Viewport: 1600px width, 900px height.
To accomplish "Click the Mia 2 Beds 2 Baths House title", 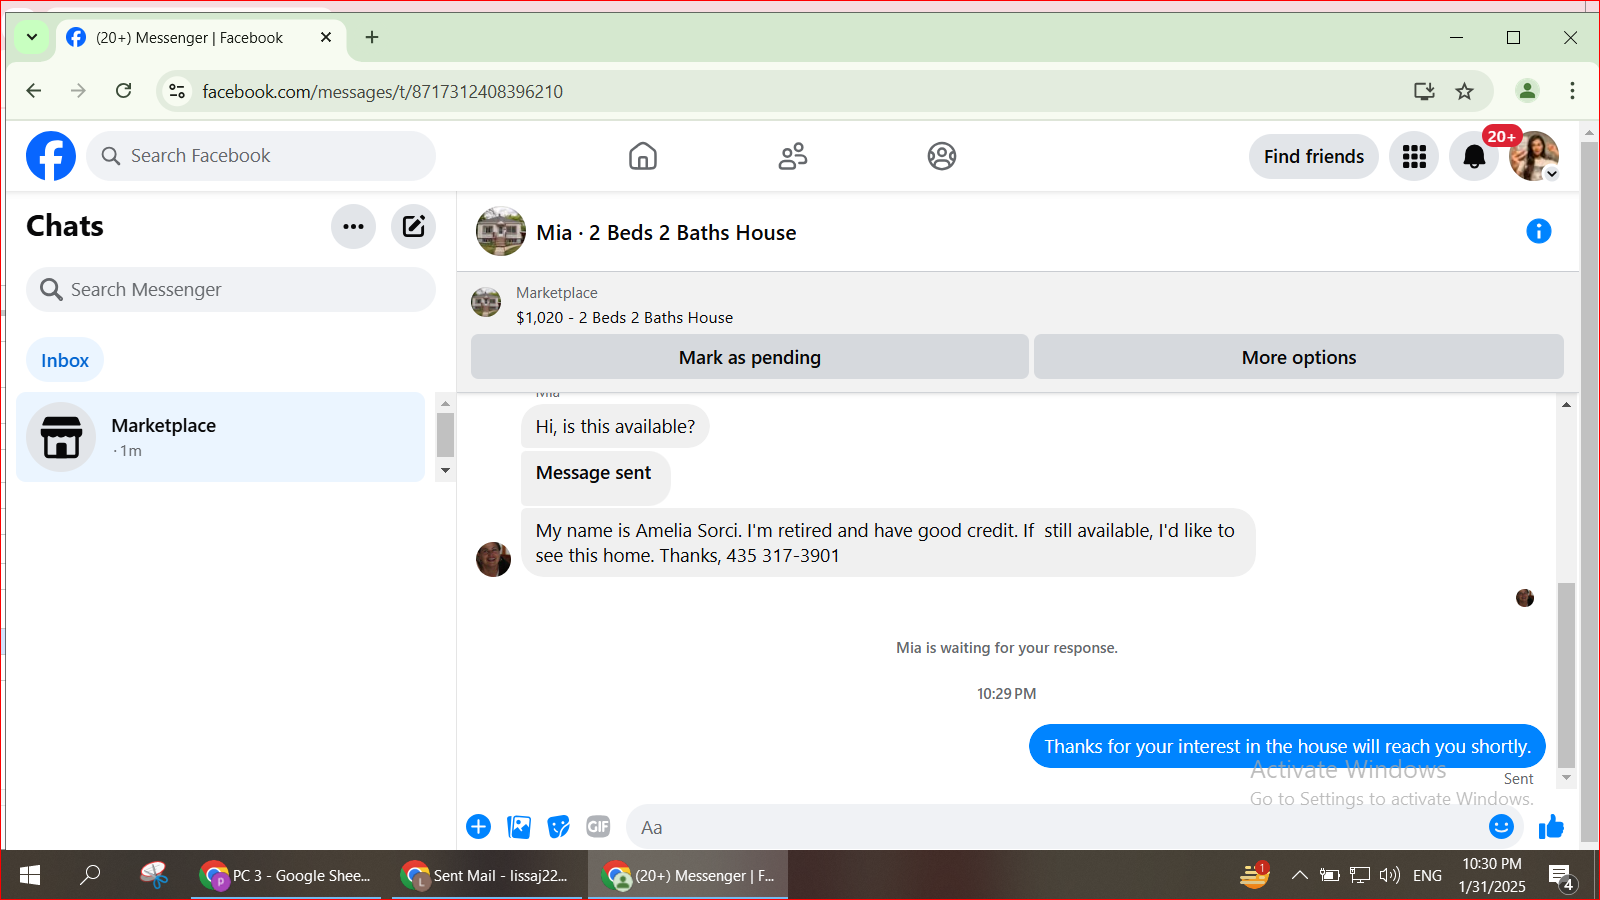I will [x=667, y=233].
